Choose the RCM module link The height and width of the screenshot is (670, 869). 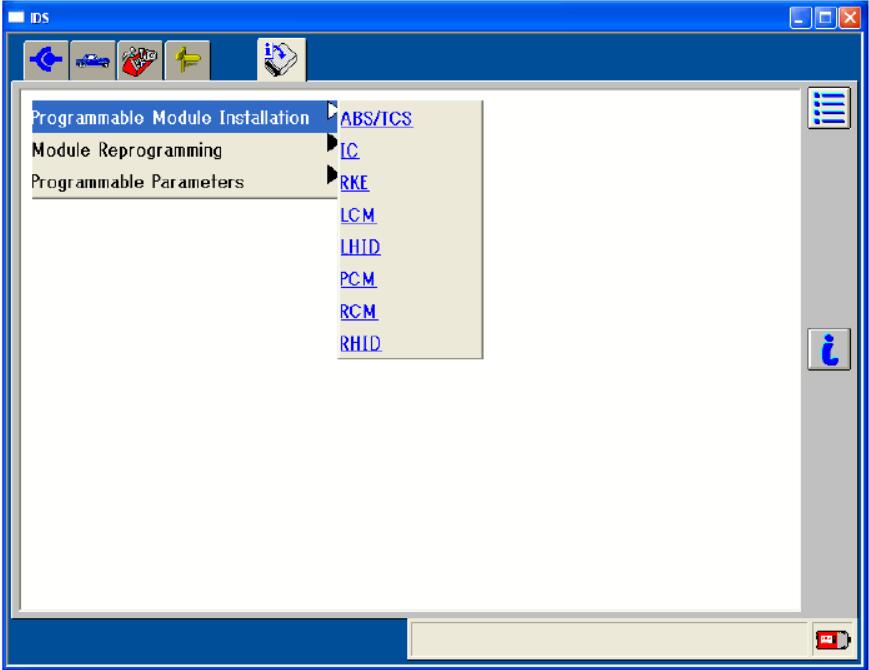[x=359, y=311]
